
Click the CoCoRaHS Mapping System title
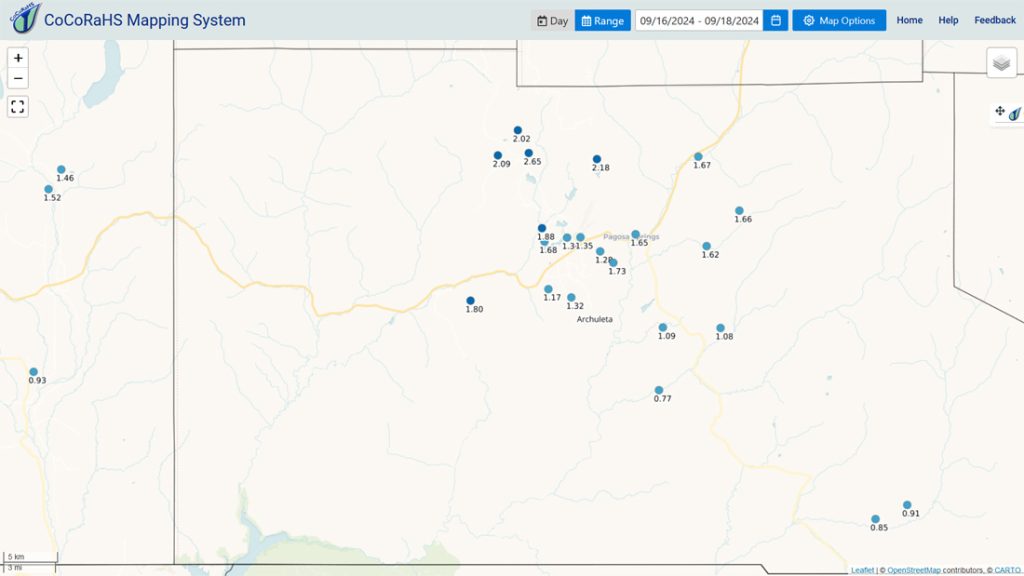tap(145, 20)
